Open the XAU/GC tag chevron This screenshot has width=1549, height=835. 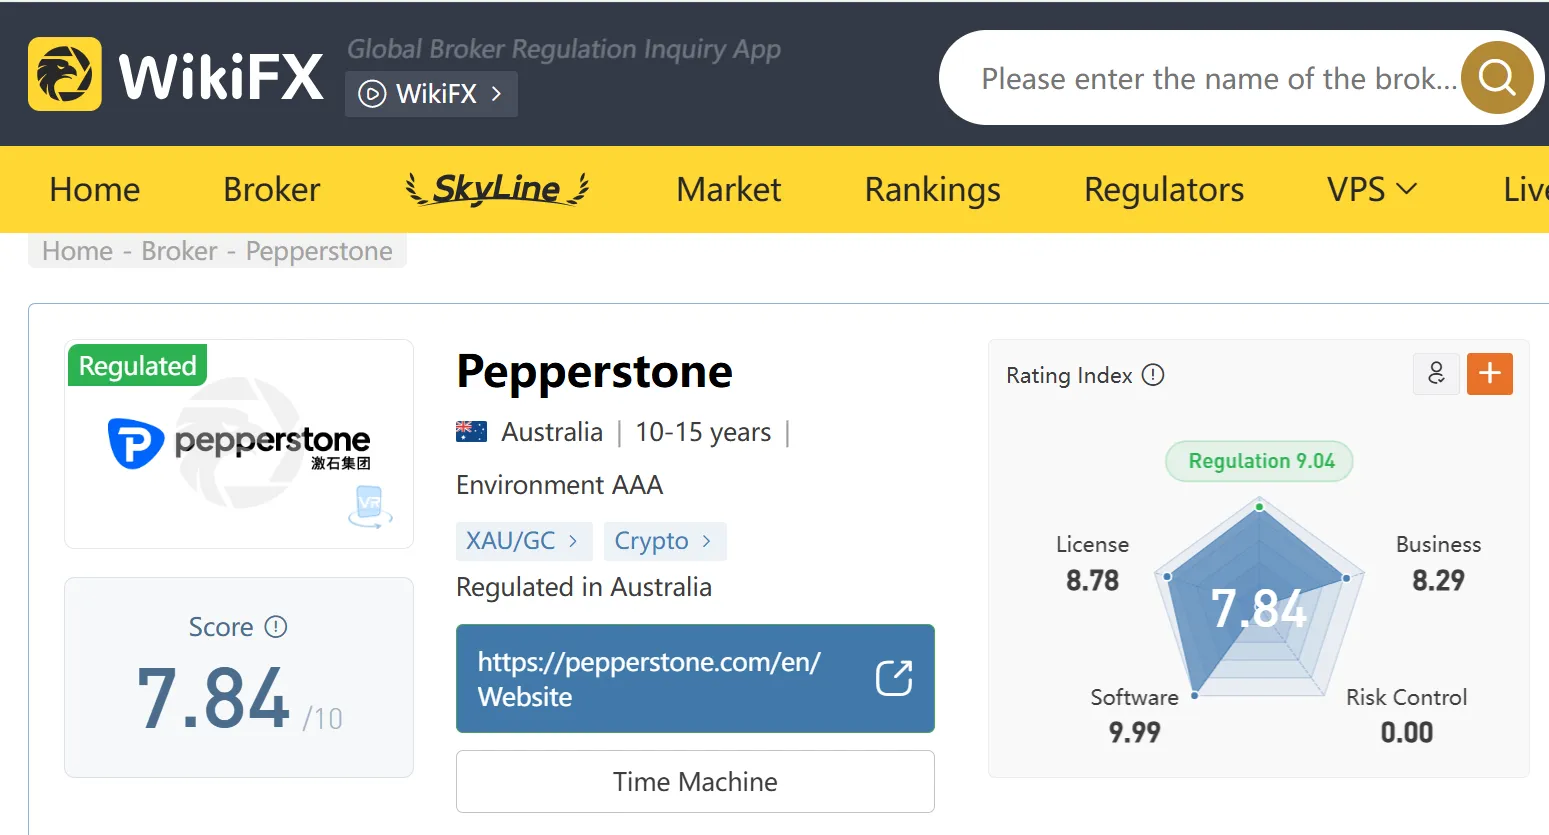pos(573,541)
